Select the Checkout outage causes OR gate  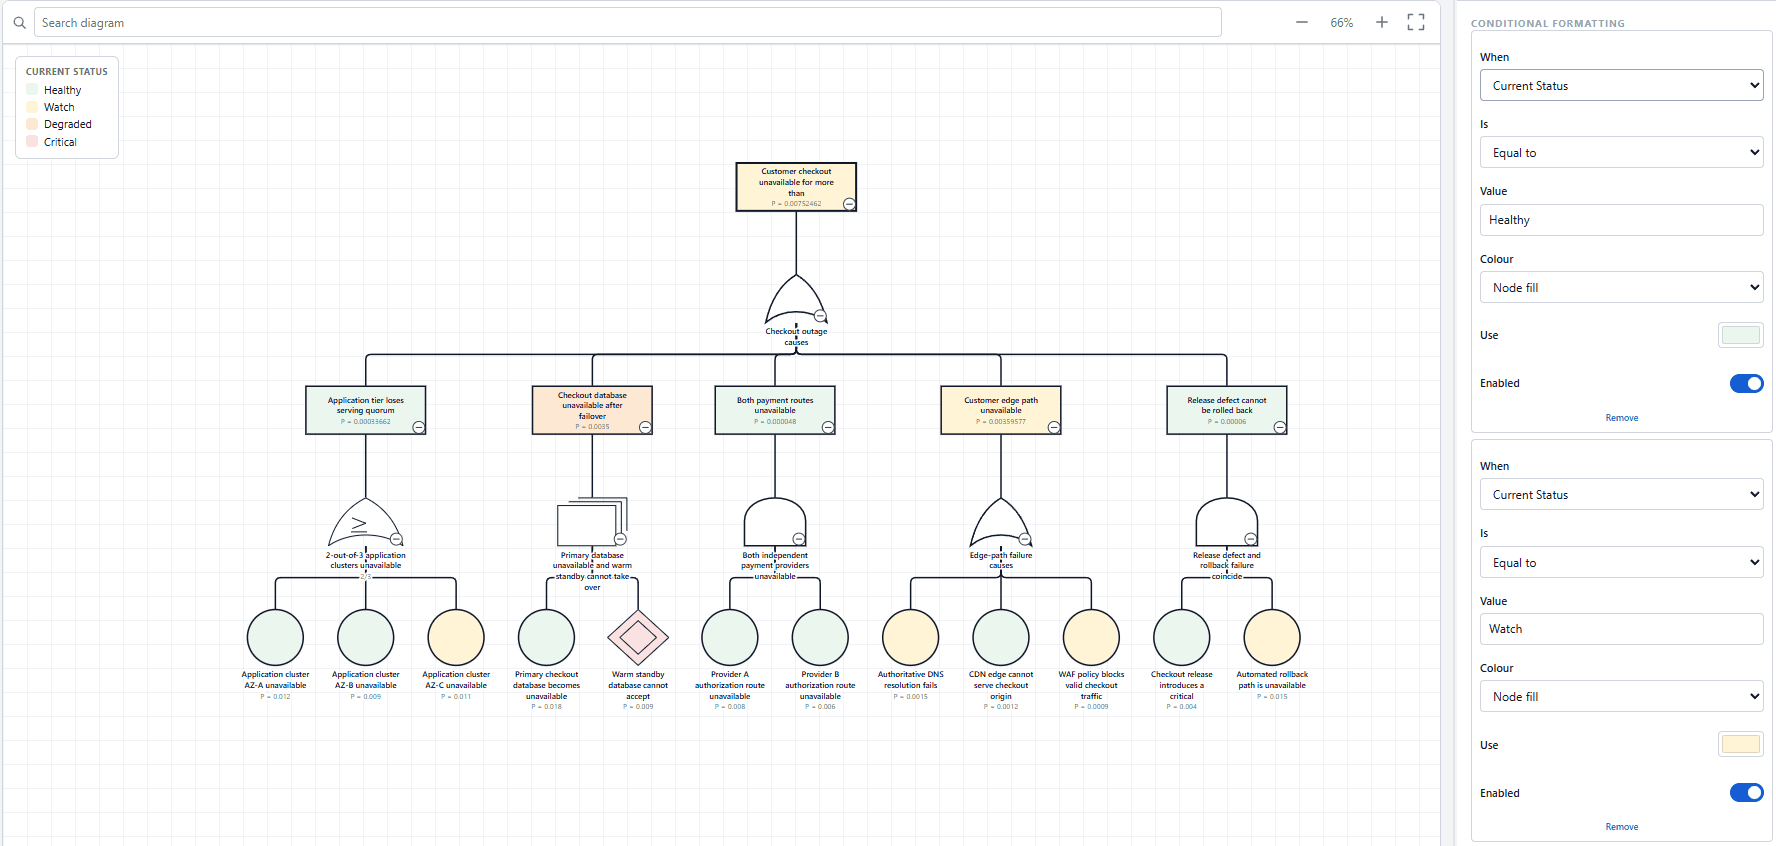[796, 299]
